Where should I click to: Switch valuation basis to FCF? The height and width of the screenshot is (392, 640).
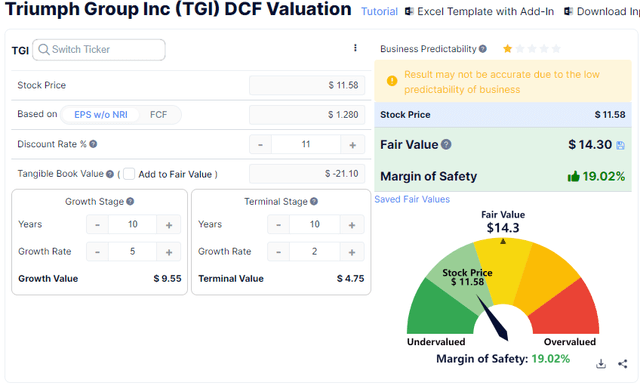[x=158, y=115]
